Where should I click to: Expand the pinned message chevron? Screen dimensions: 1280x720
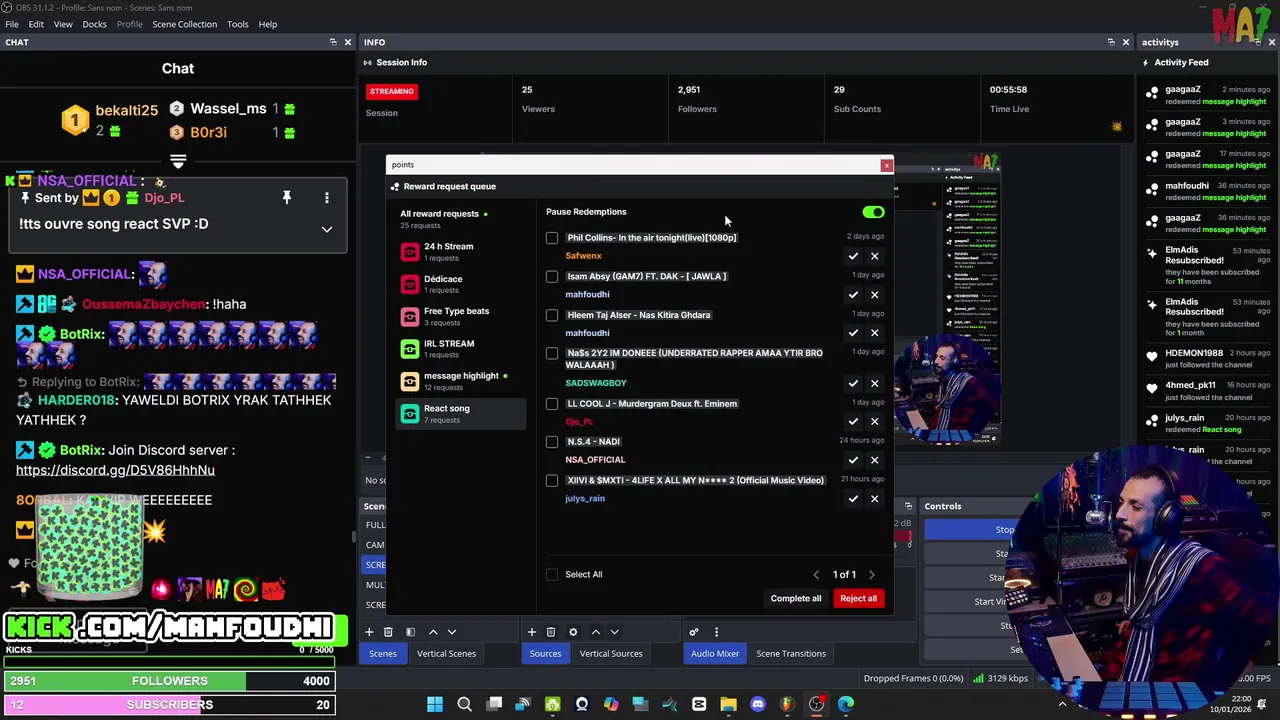[x=326, y=229]
